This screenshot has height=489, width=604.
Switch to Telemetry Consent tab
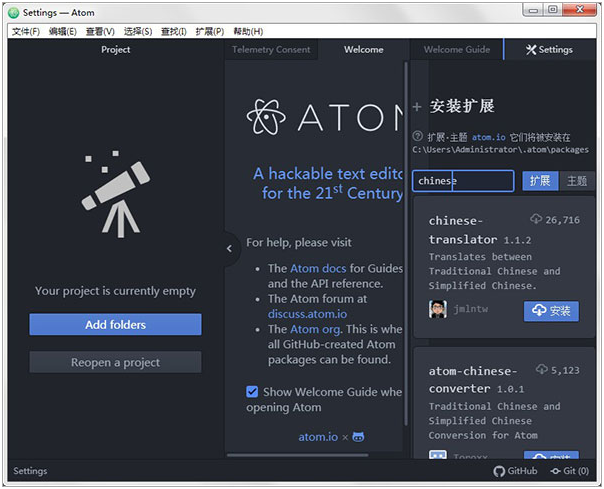point(271,50)
